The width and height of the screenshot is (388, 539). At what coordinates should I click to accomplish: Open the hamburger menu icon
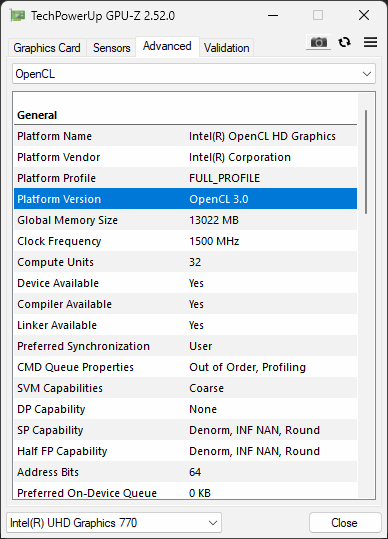pyautogui.click(x=370, y=42)
